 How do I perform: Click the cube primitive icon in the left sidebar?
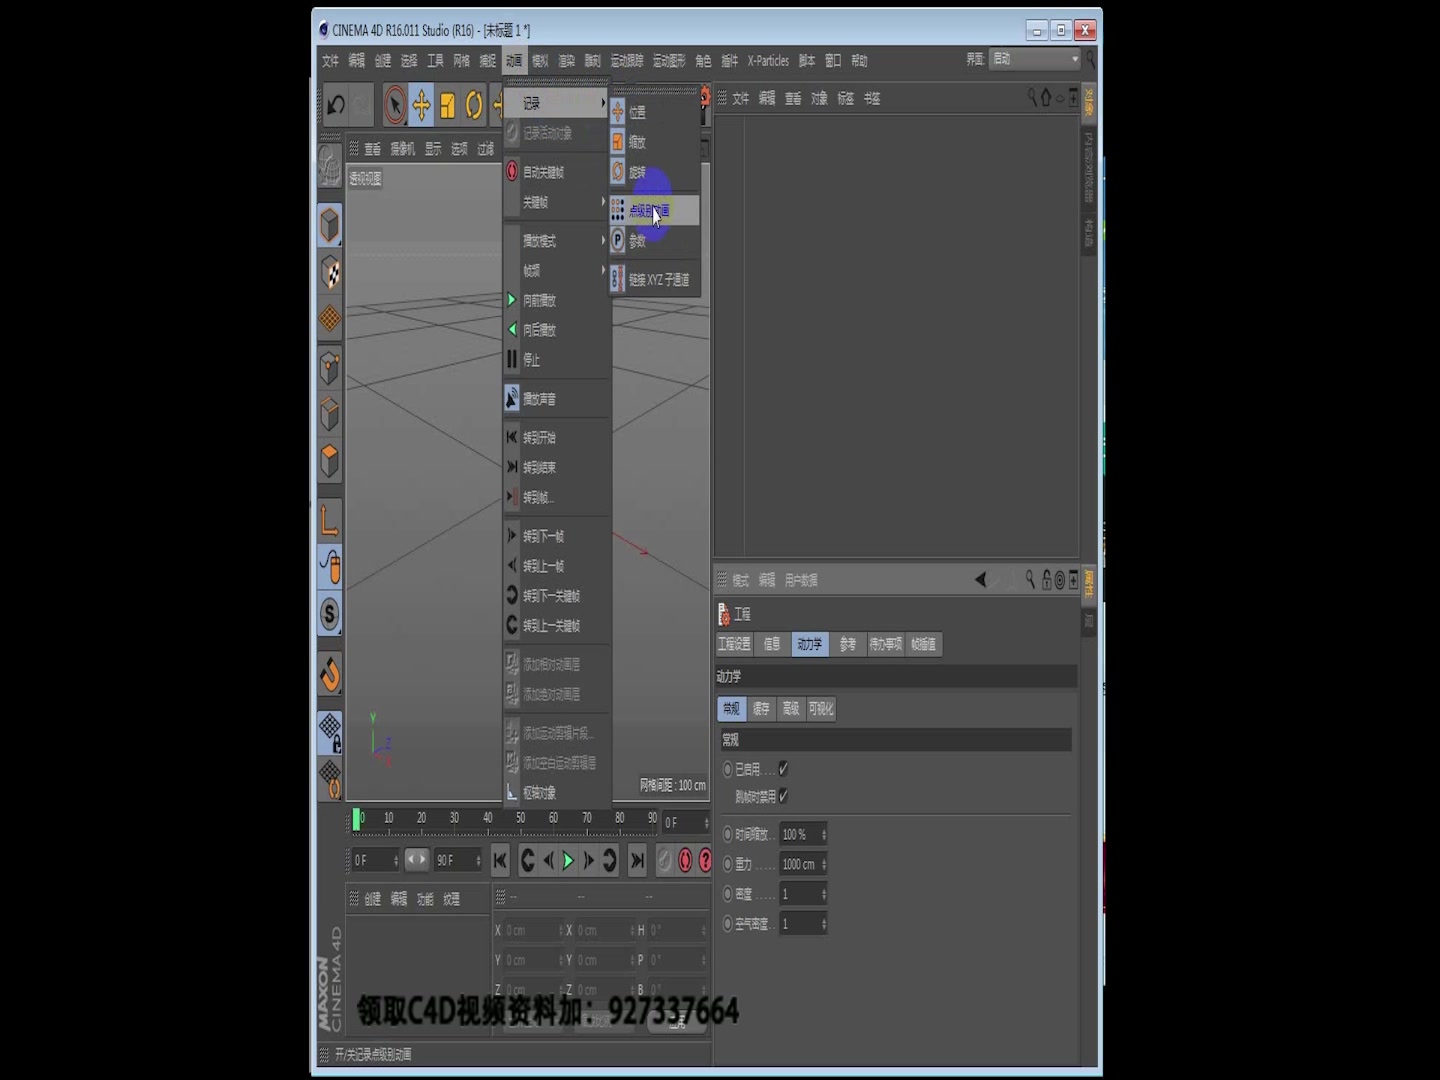click(329, 225)
